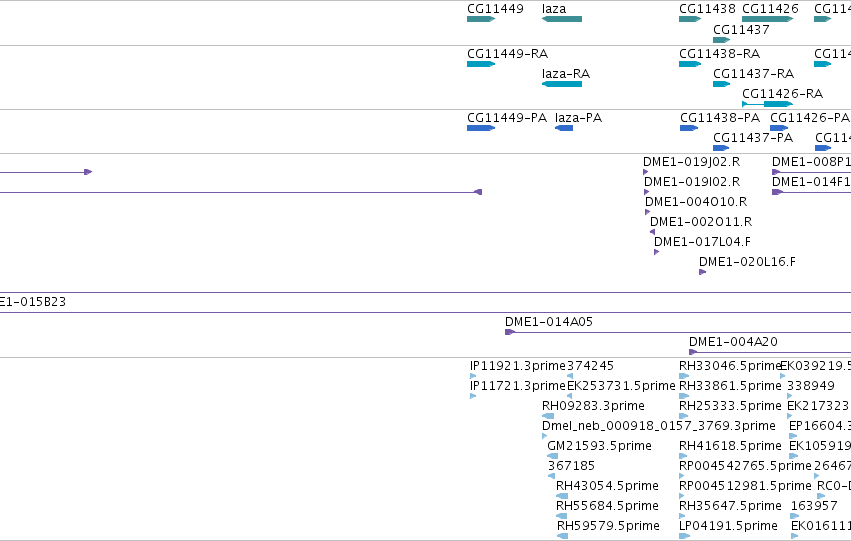Select the RH35647.5prime EST
The image size is (851, 541).
(684, 516)
